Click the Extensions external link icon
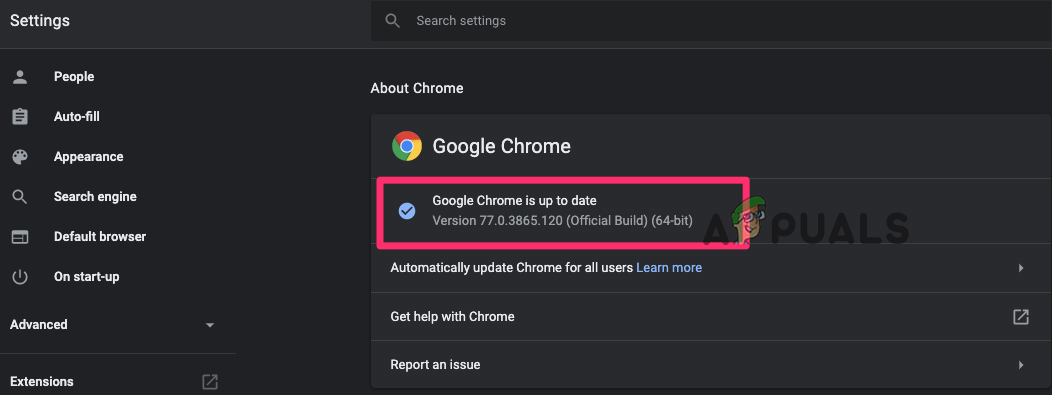Screen dimensions: 1052x395 coord(210,382)
